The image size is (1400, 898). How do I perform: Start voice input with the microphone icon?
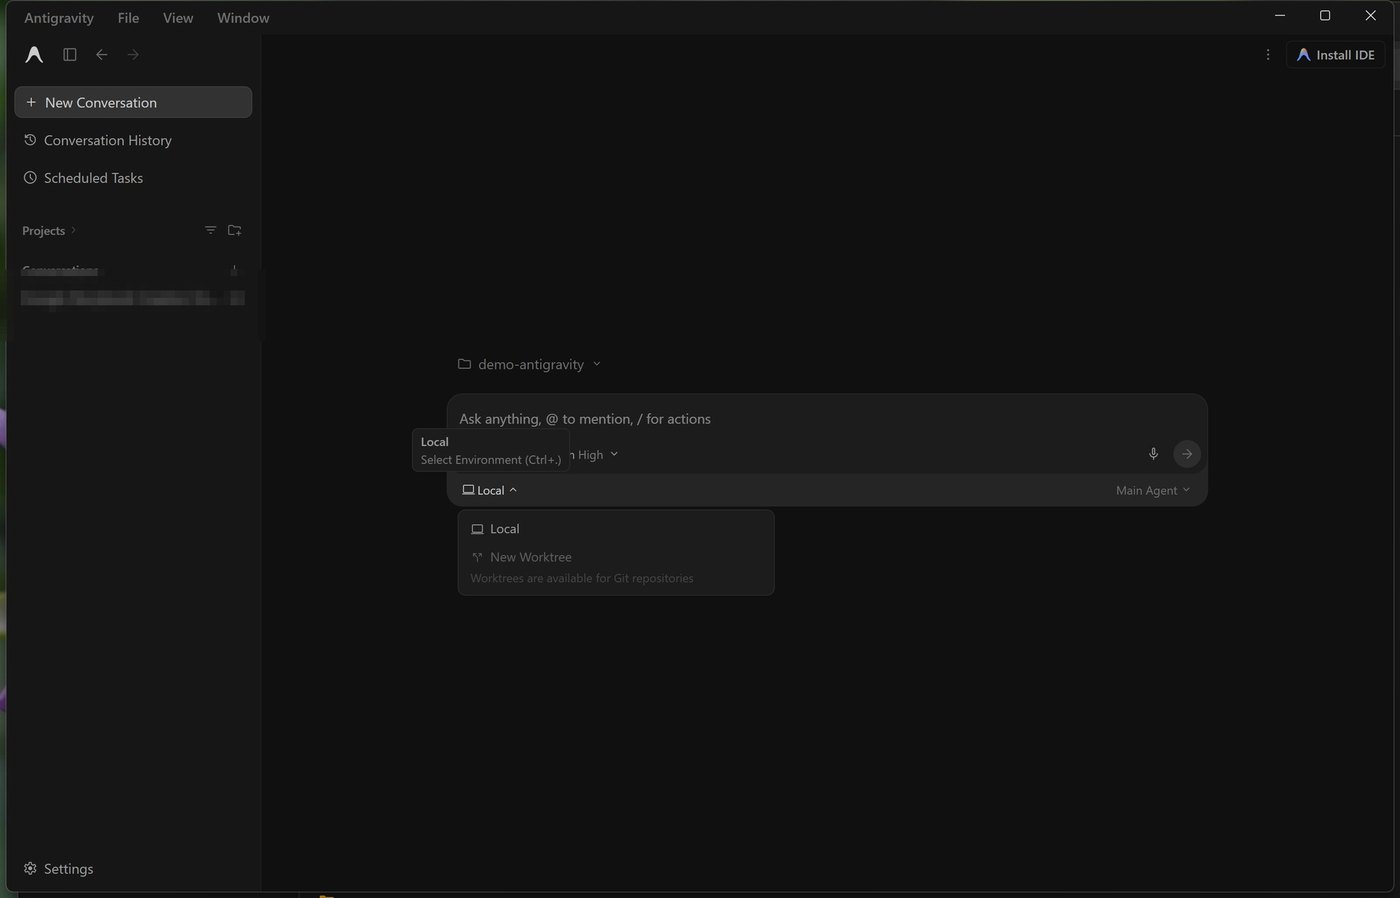[1153, 454]
